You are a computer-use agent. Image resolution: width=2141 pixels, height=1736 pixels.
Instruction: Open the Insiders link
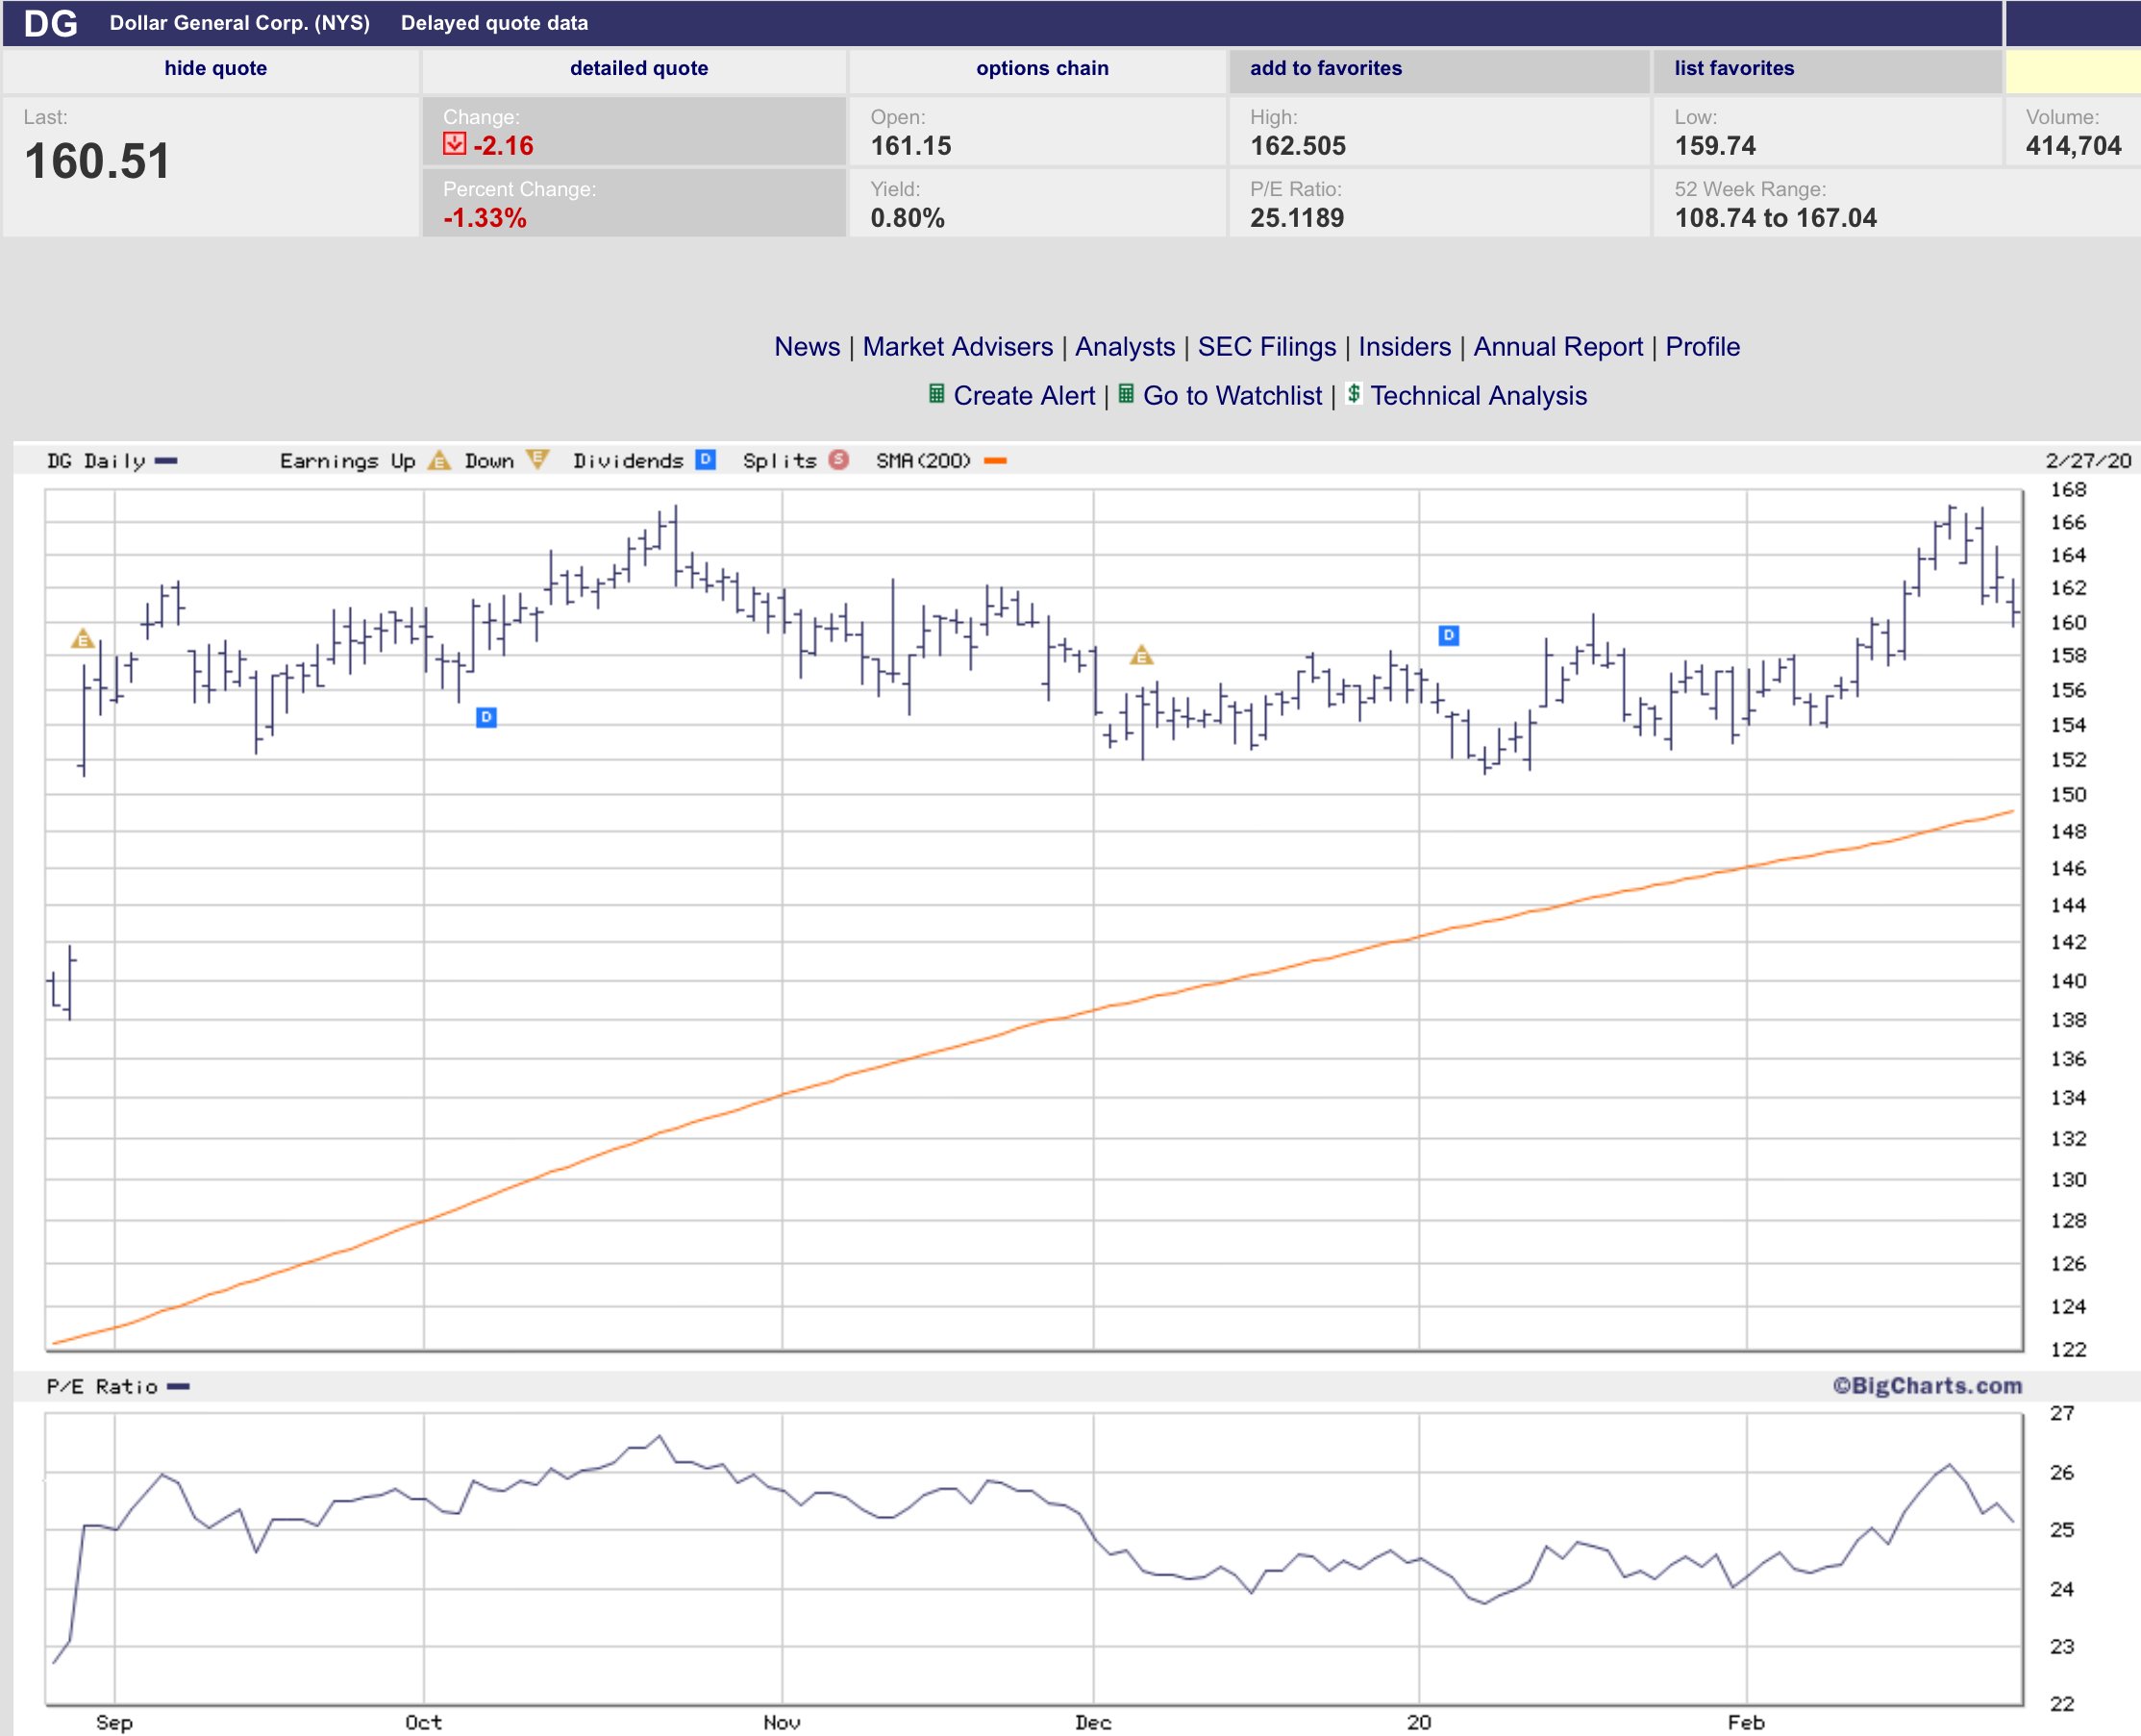click(x=1404, y=346)
